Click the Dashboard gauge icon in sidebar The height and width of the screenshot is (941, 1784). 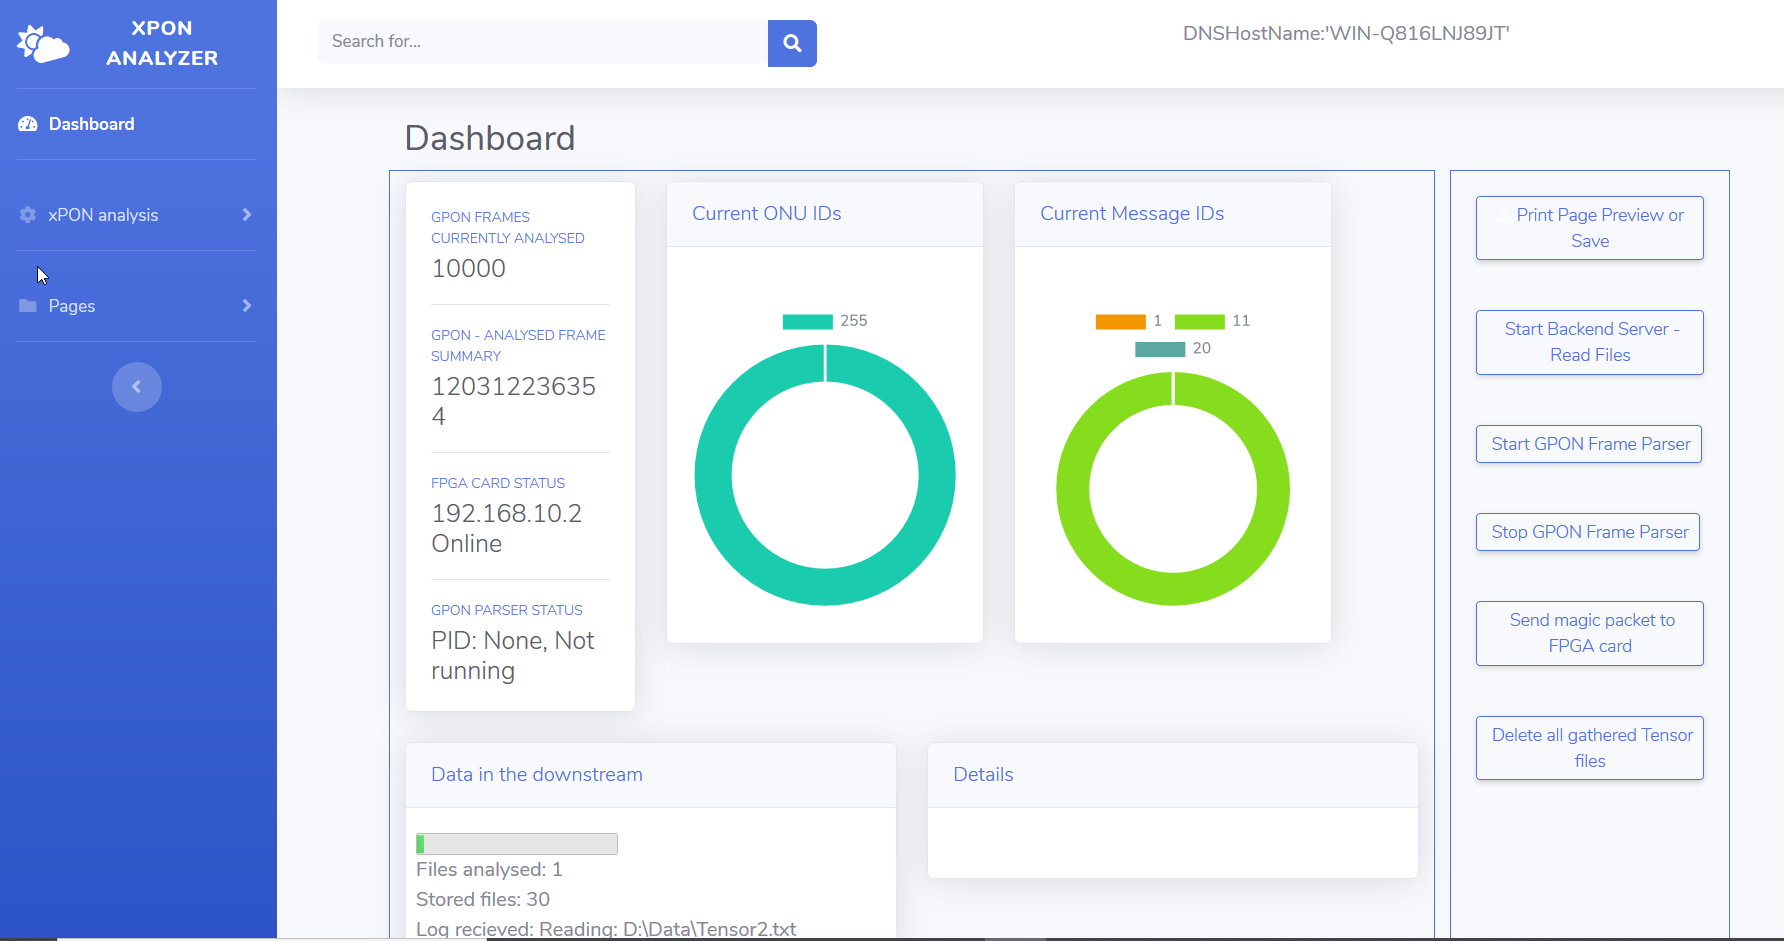(28, 124)
